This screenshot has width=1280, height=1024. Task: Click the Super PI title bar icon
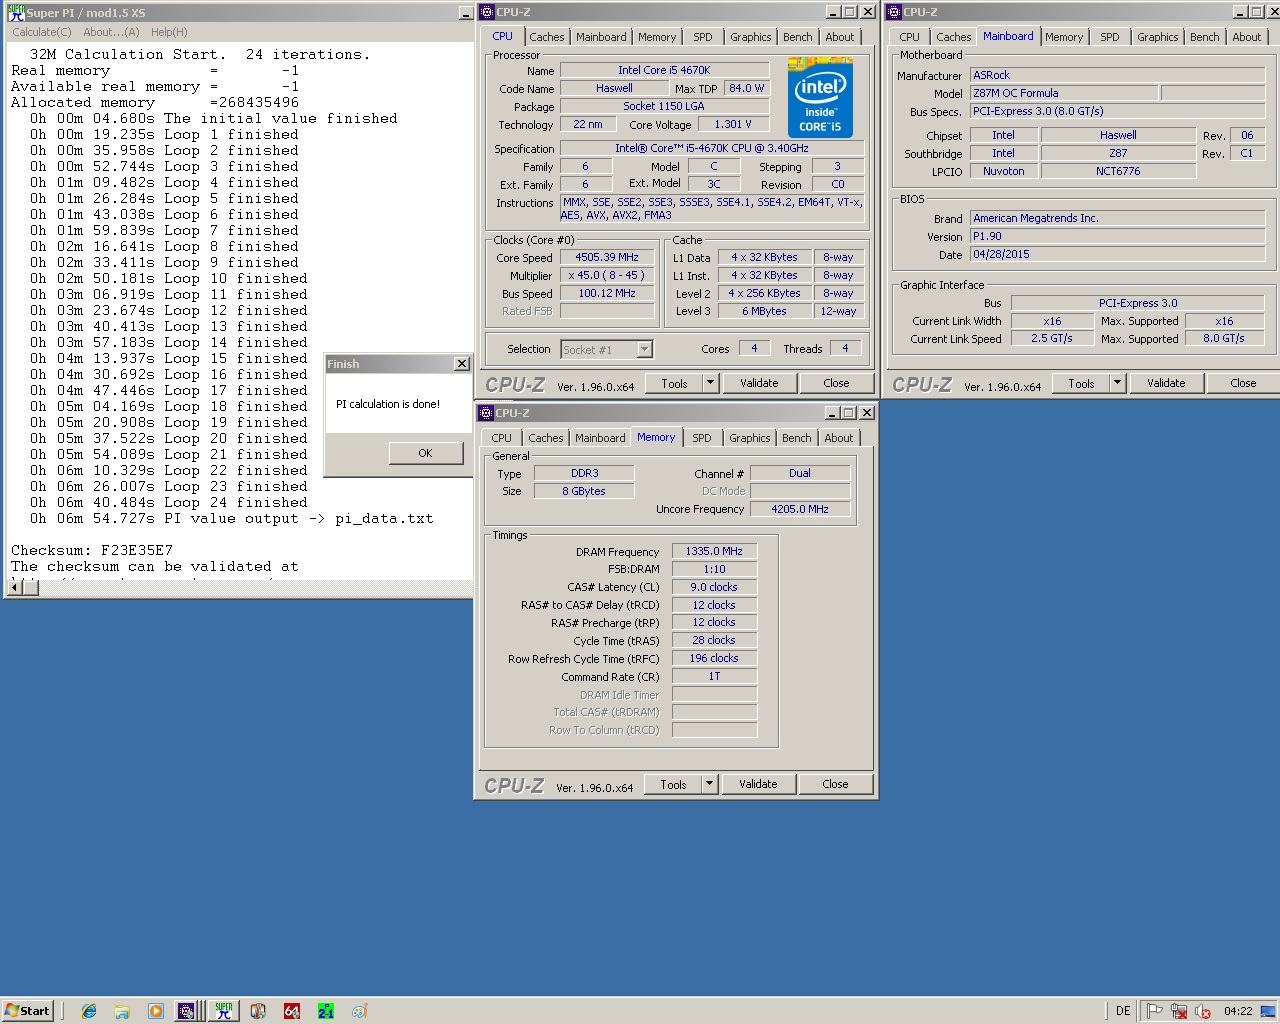point(16,13)
